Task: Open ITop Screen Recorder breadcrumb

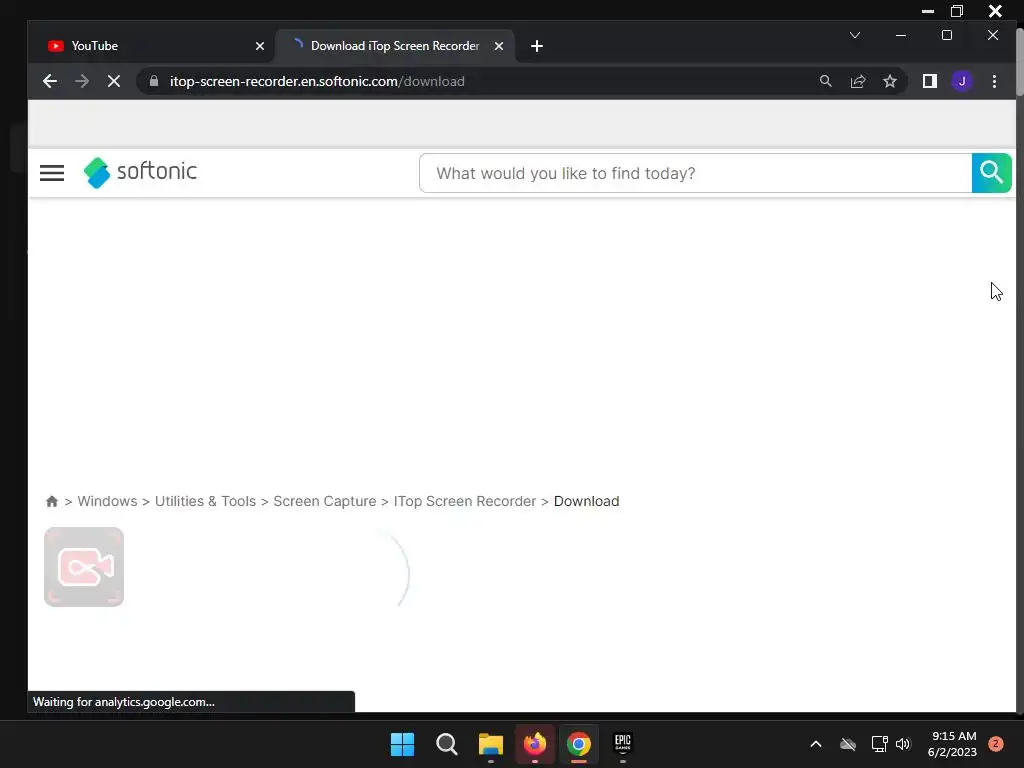Action: (x=464, y=501)
